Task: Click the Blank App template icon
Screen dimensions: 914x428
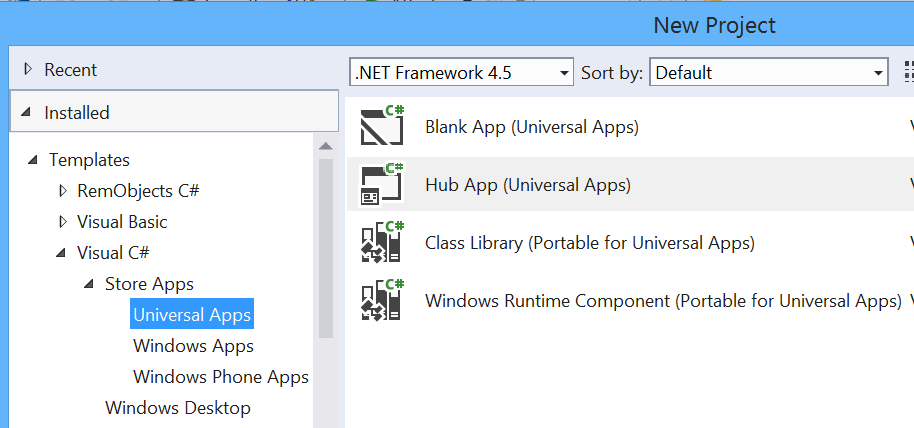Action: point(382,126)
